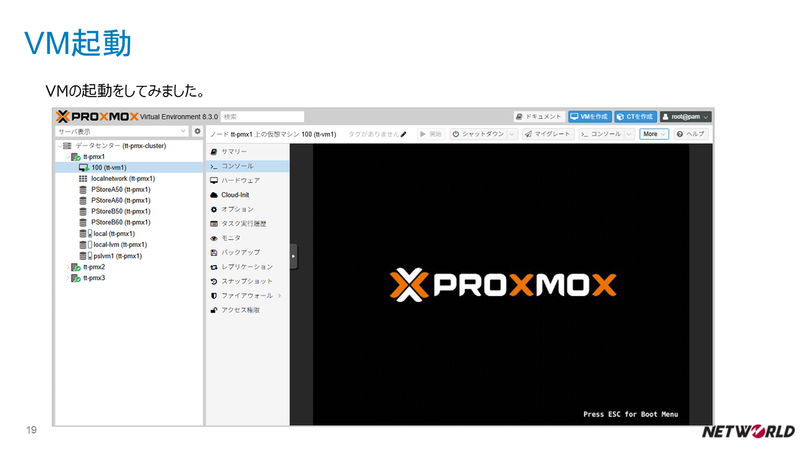Click the マイグレート migrate button

point(547,134)
